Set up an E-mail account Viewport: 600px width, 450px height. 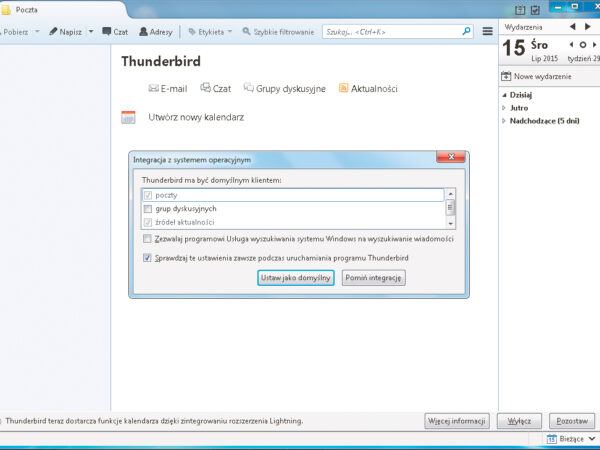pyautogui.click(x=167, y=89)
